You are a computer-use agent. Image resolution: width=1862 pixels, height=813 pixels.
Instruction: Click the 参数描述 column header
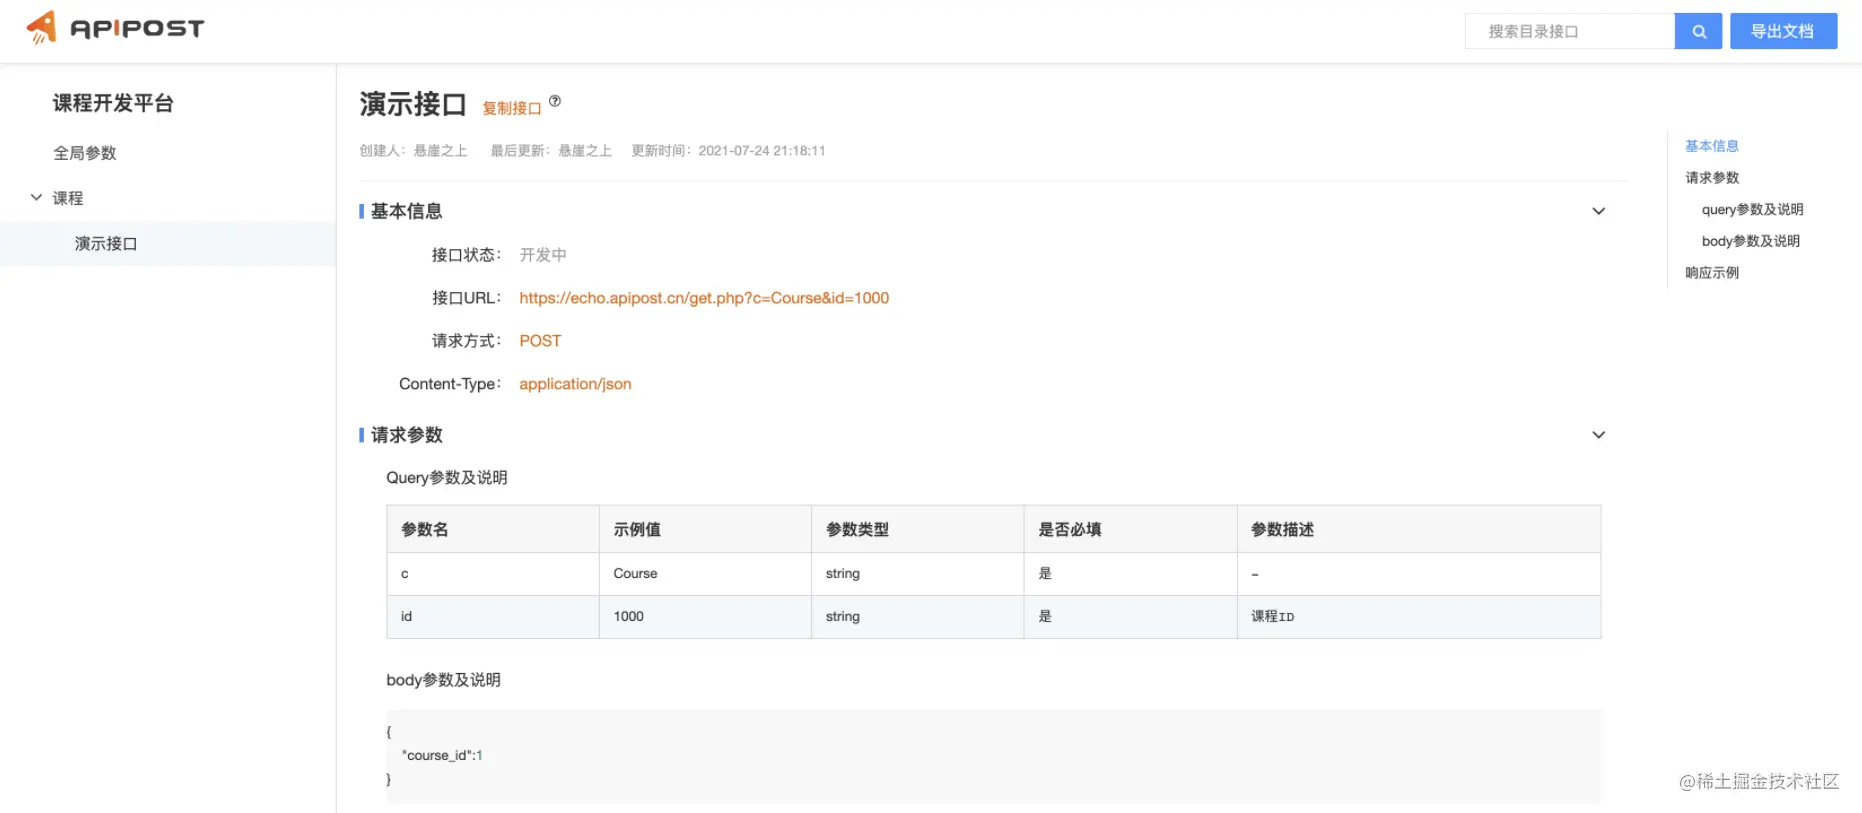click(x=1418, y=529)
